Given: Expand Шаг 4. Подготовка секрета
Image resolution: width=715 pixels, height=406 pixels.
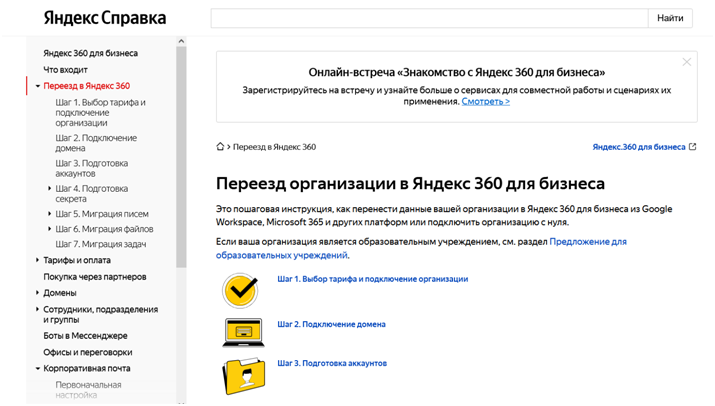Looking at the screenshot, I should click(x=49, y=188).
